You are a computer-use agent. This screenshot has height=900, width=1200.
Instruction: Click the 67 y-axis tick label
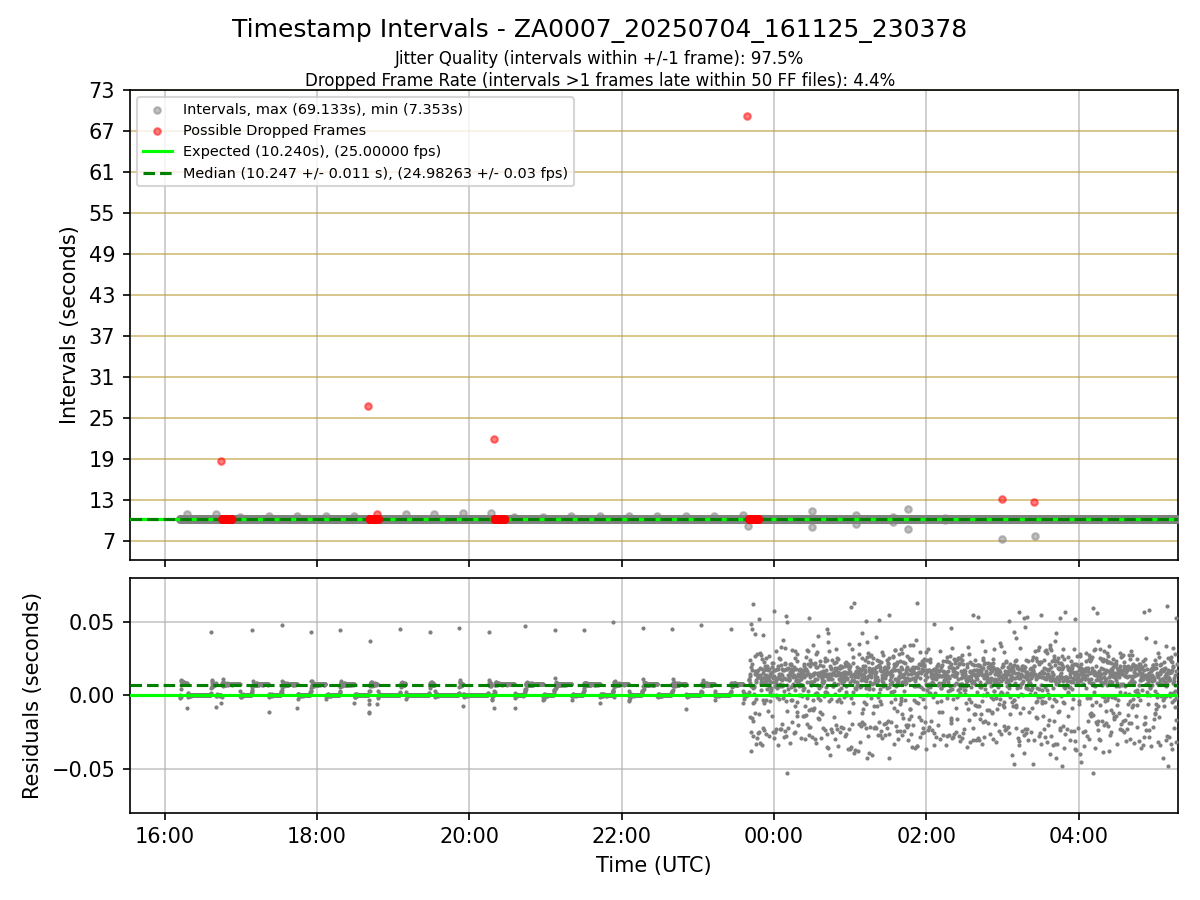(104, 132)
